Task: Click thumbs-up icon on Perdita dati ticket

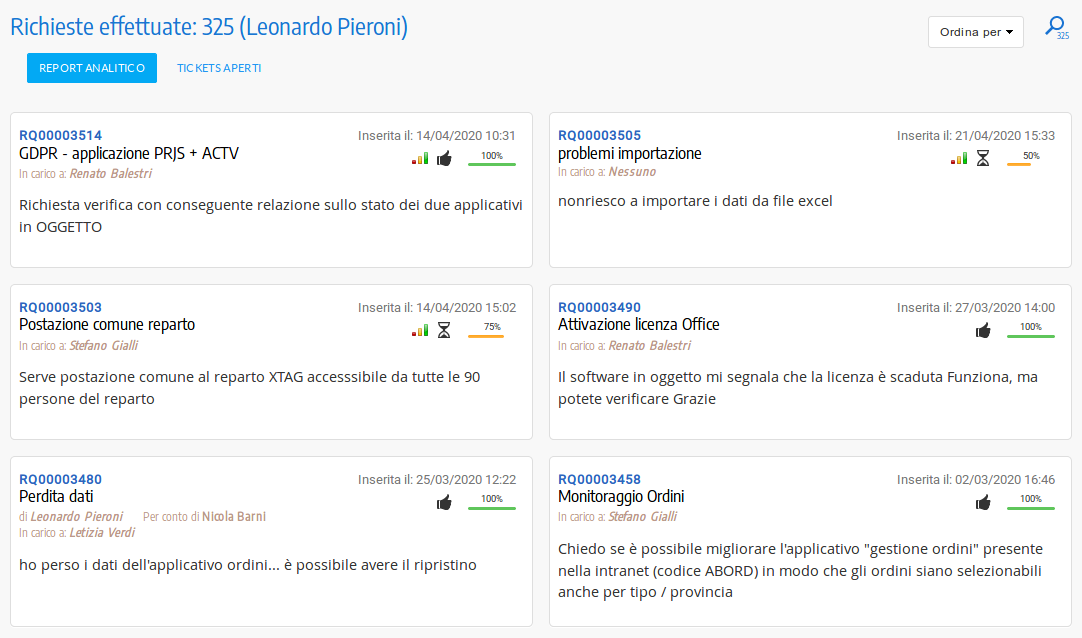Action: coord(445,502)
